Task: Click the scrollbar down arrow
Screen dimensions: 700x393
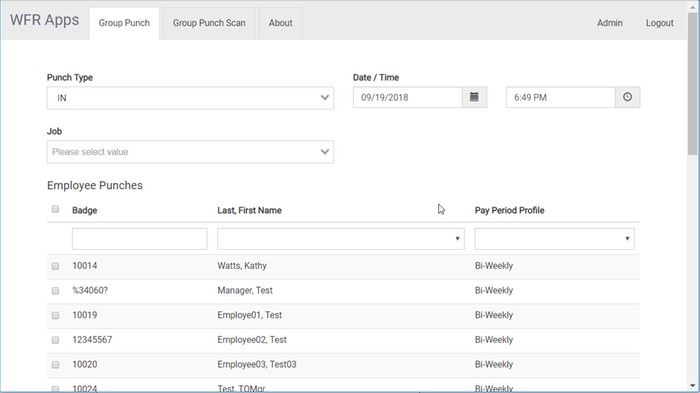Action: [x=692, y=386]
